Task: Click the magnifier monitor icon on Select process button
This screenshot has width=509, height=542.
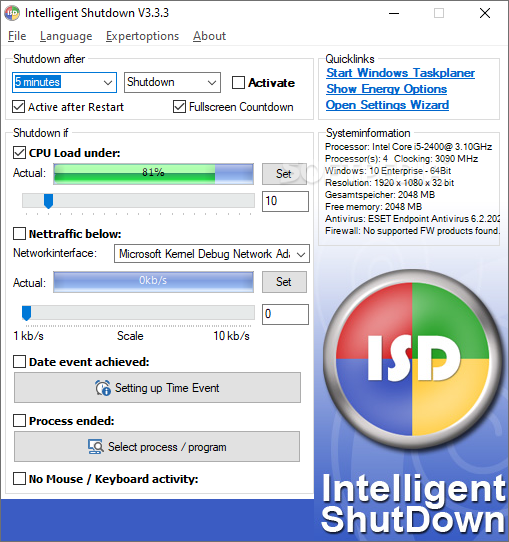Action: coord(96,447)
